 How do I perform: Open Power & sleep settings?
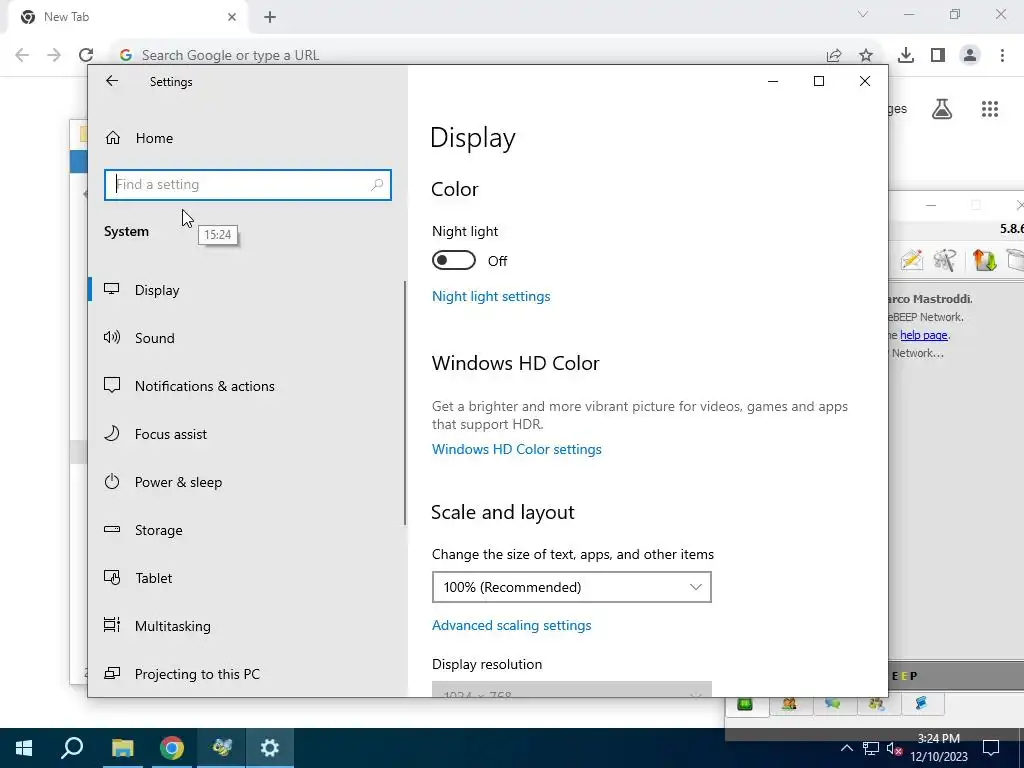(x=247, y=482)
